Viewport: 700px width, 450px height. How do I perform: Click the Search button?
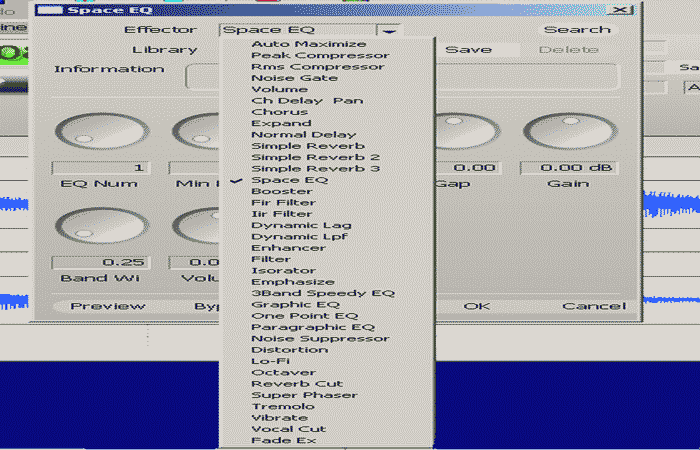[577, 30]
